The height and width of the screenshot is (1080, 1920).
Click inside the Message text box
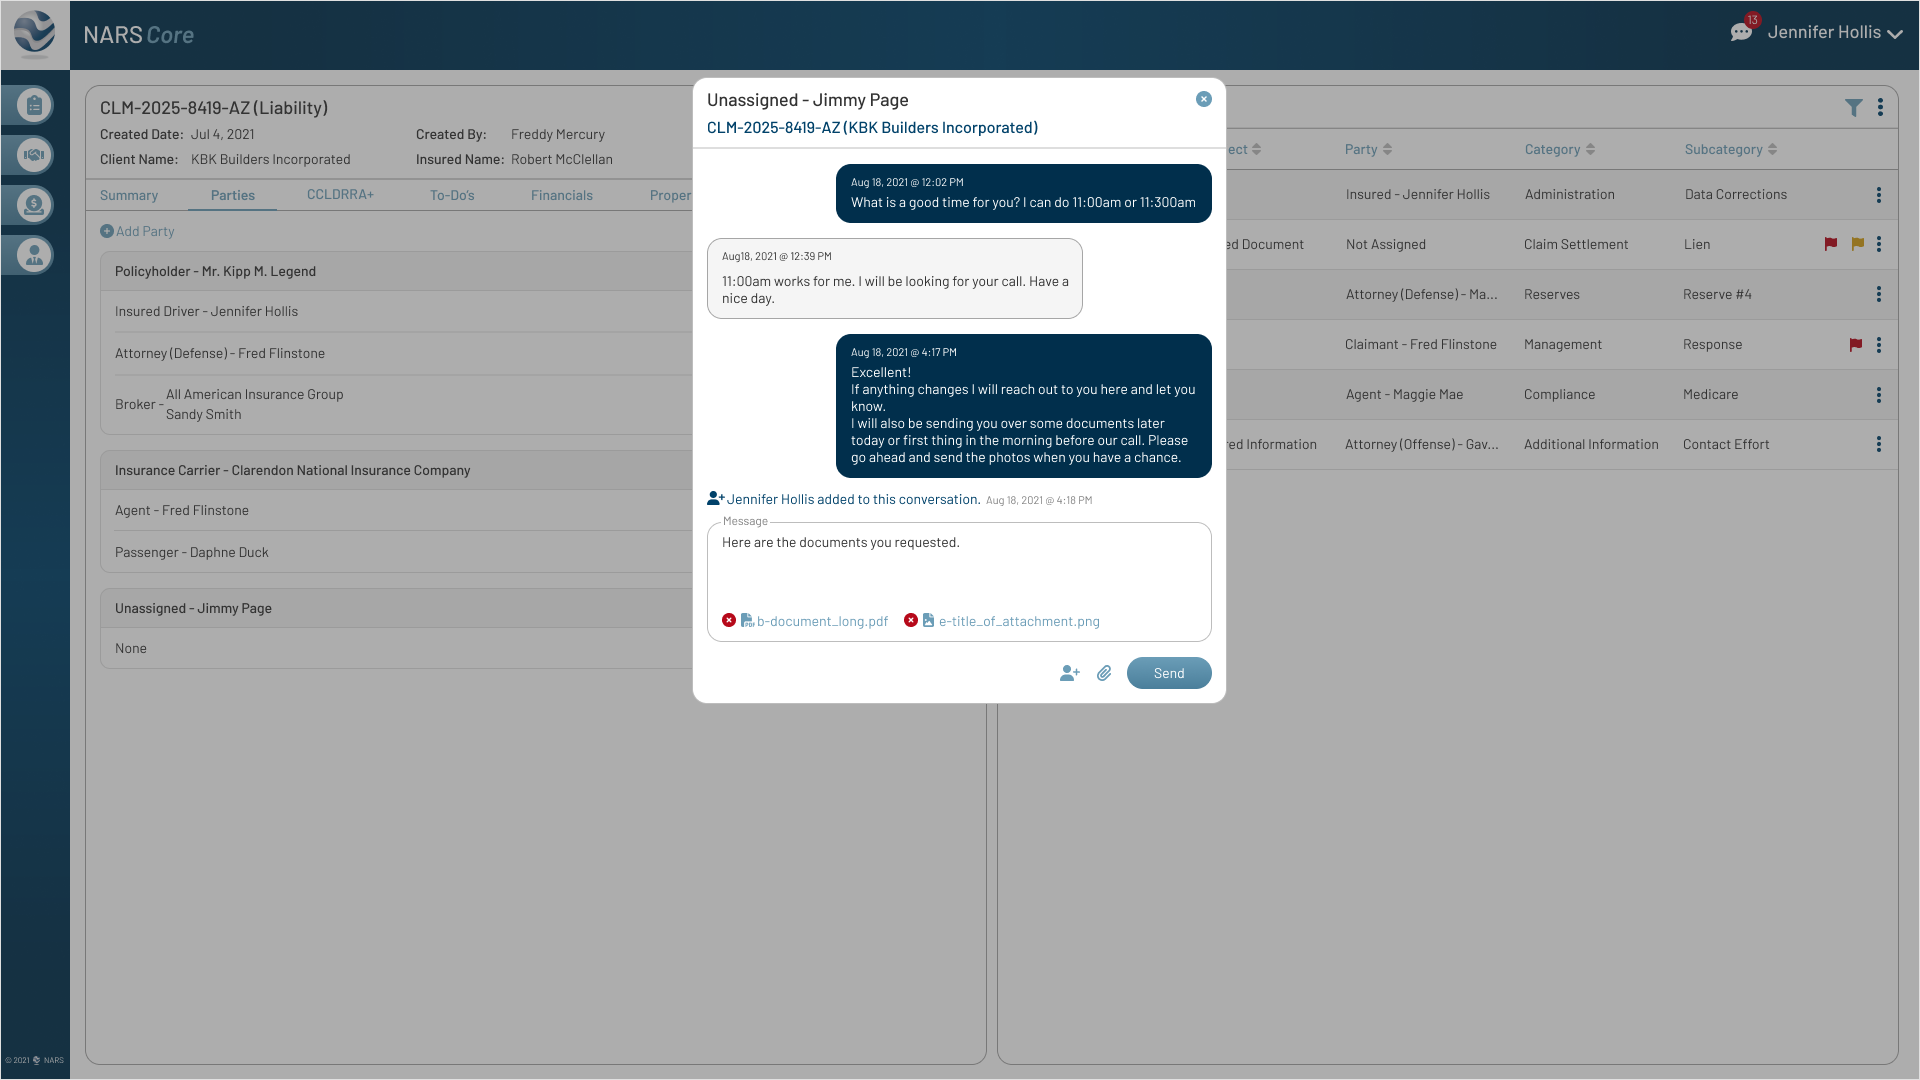(958, 570)
